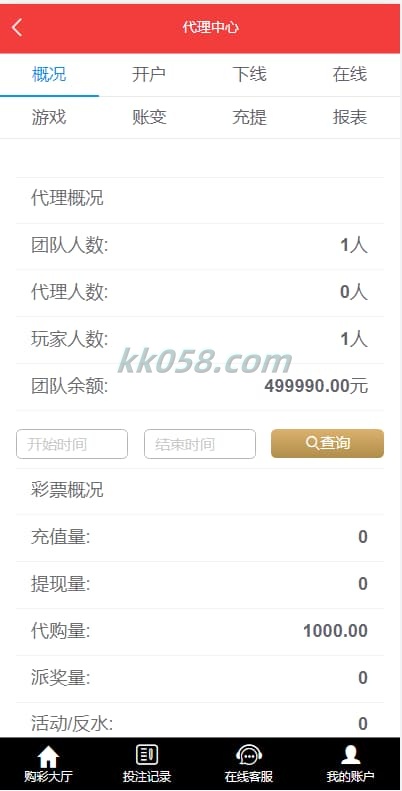
Task: Click the magnifier icon in 查询 button
Action: [312, 443]
